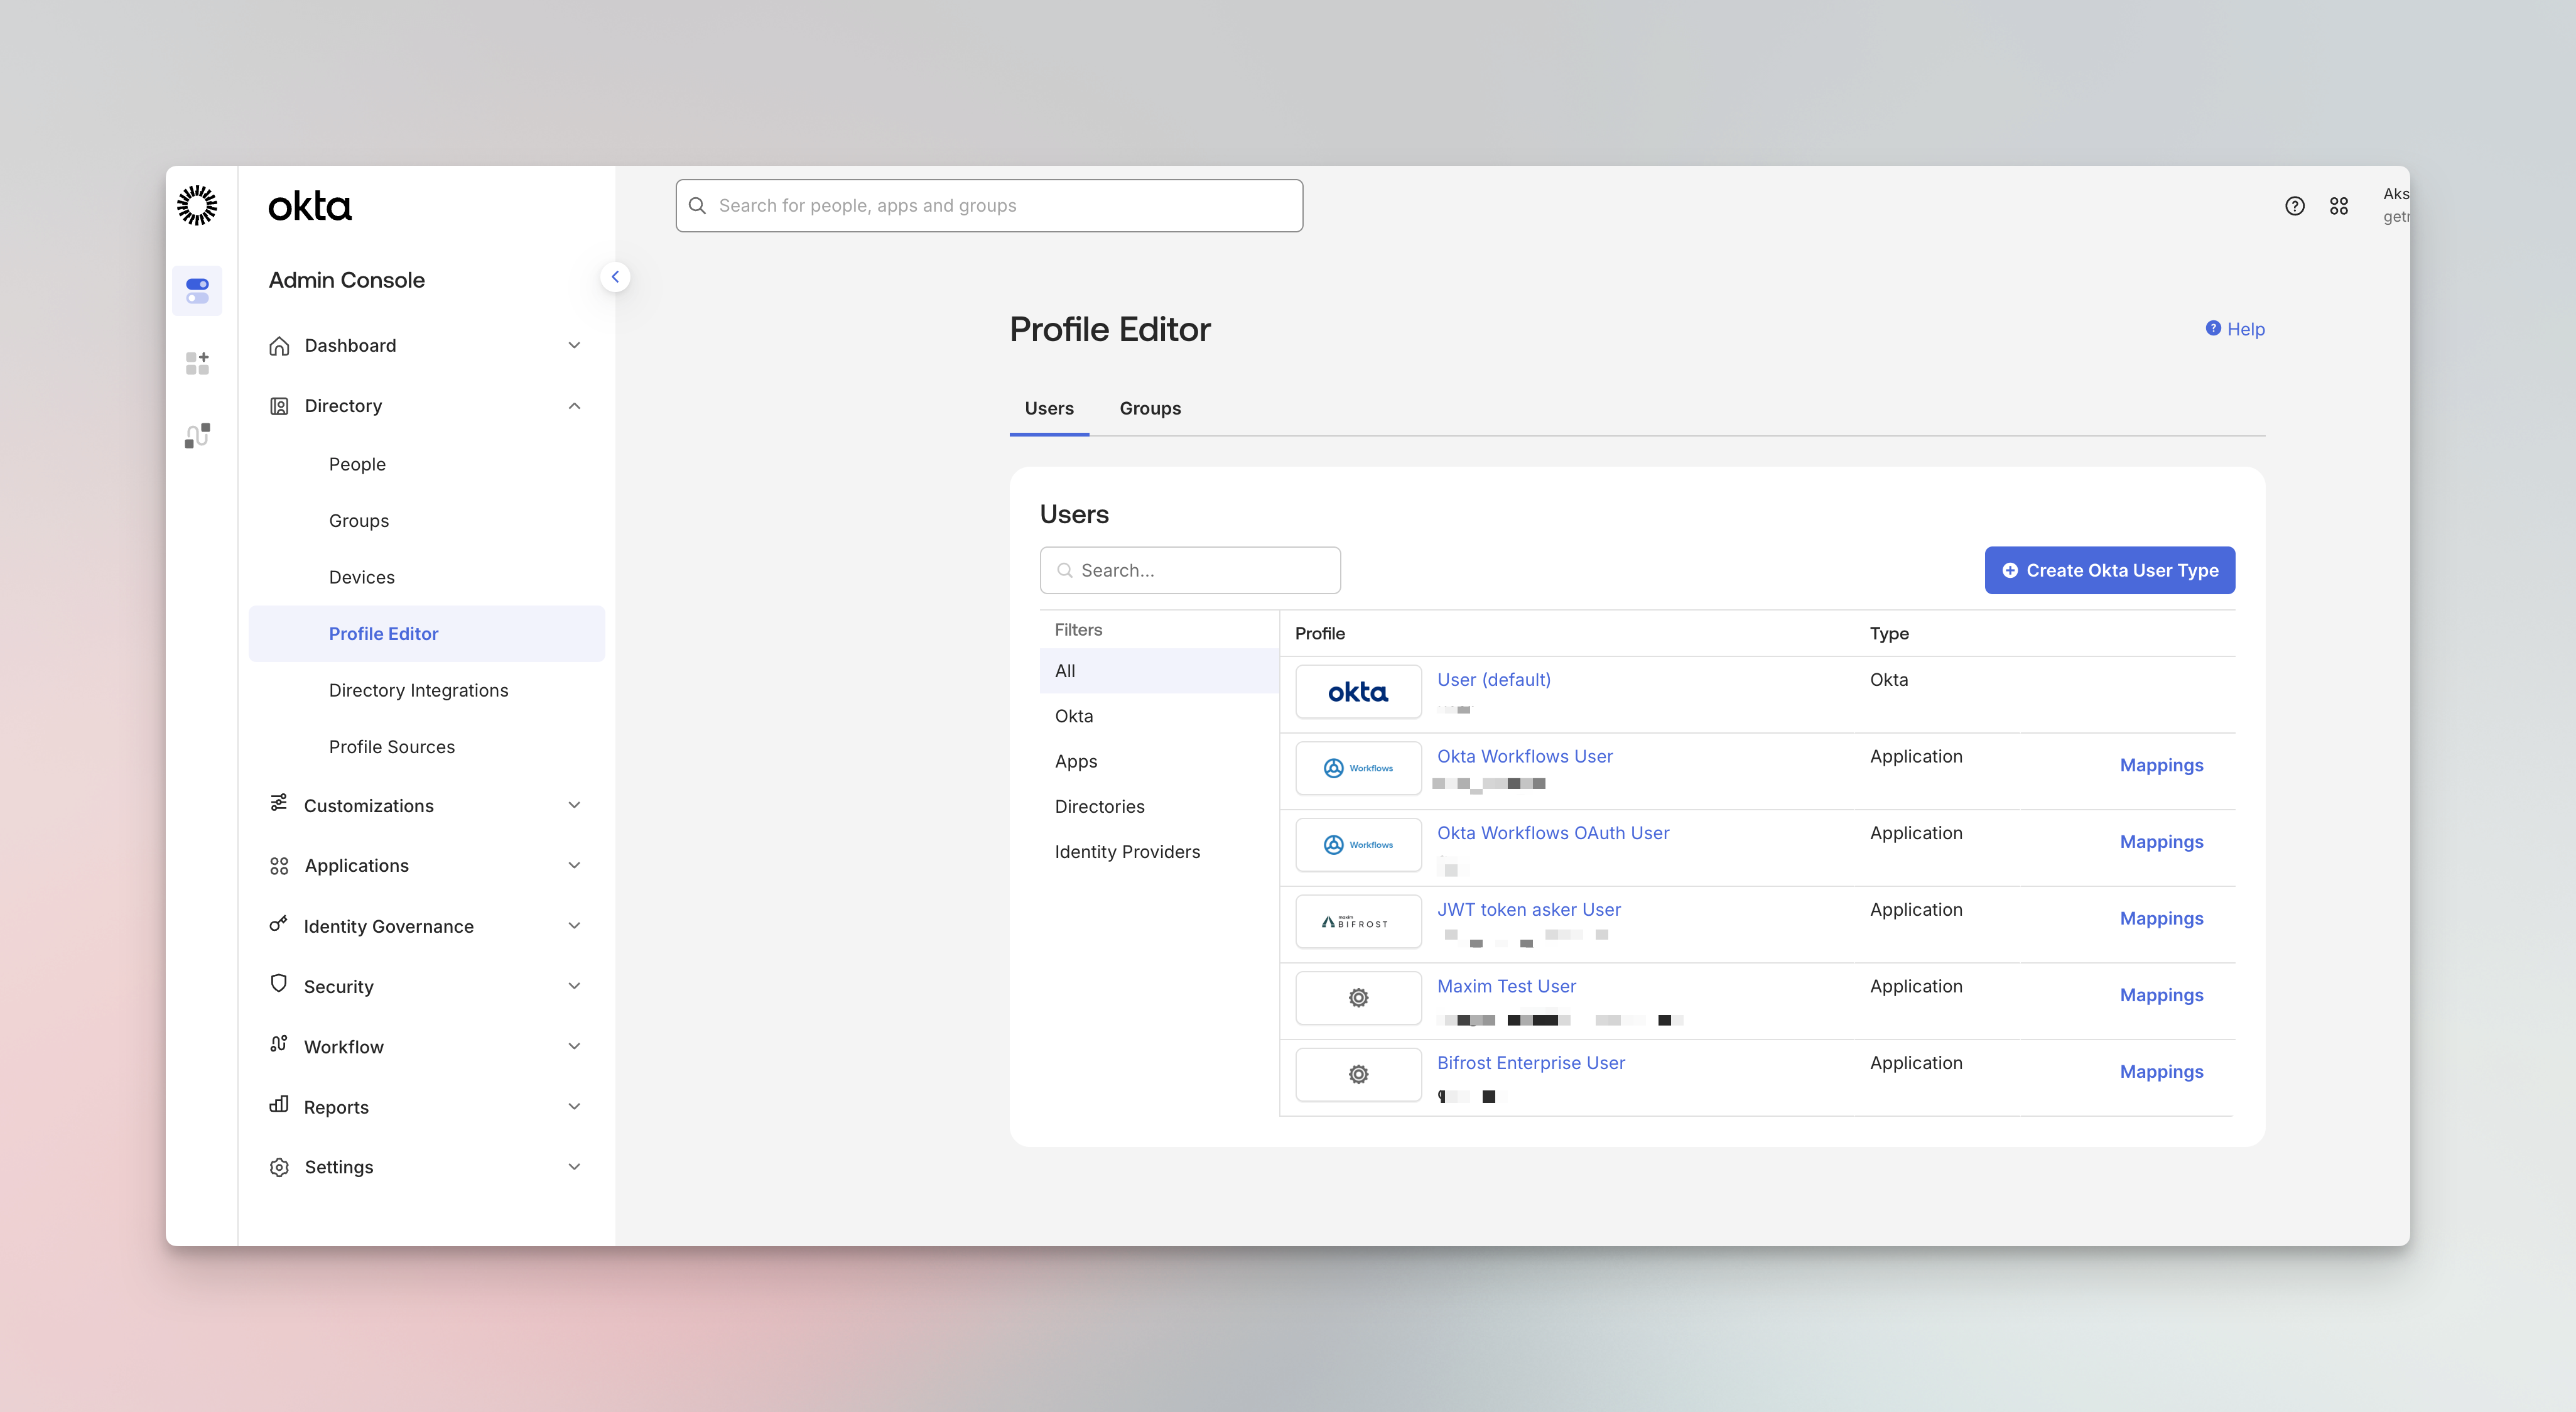Click the gear thumbnail beside Bifrost Enterprise User

[x=1358, y=1075]
